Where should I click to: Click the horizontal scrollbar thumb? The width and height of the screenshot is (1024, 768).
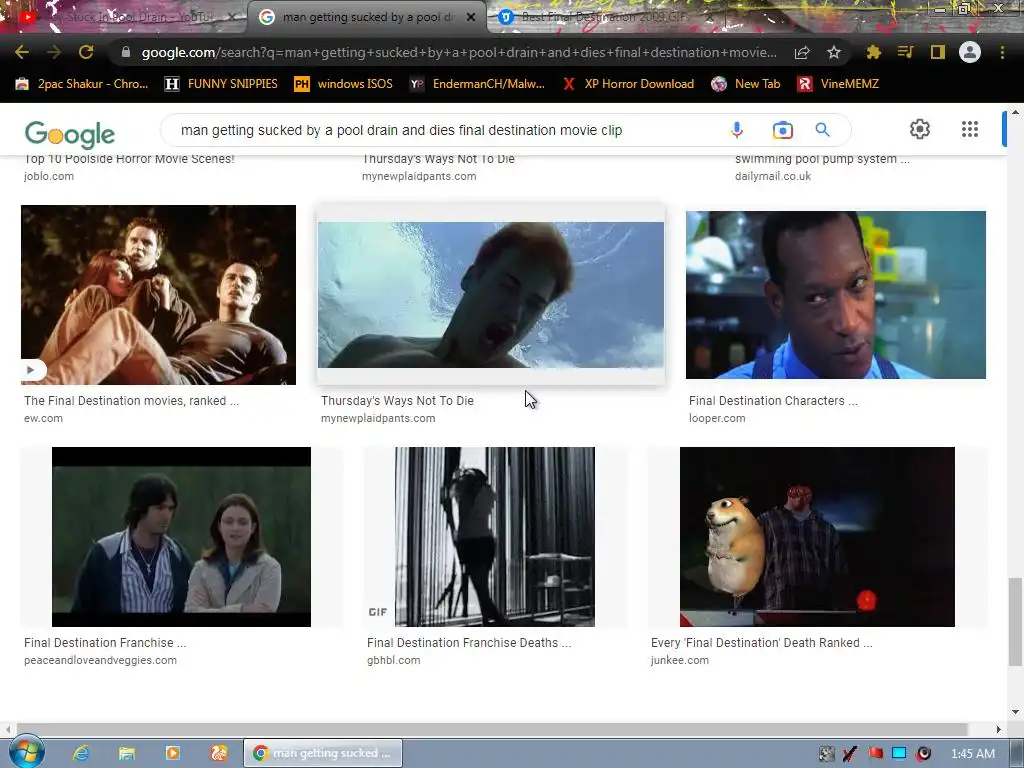[x=492, y=729]
